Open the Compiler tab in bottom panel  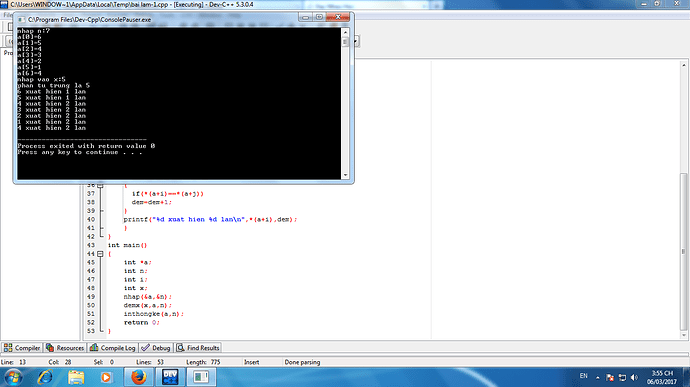click(x=22, y=348)
